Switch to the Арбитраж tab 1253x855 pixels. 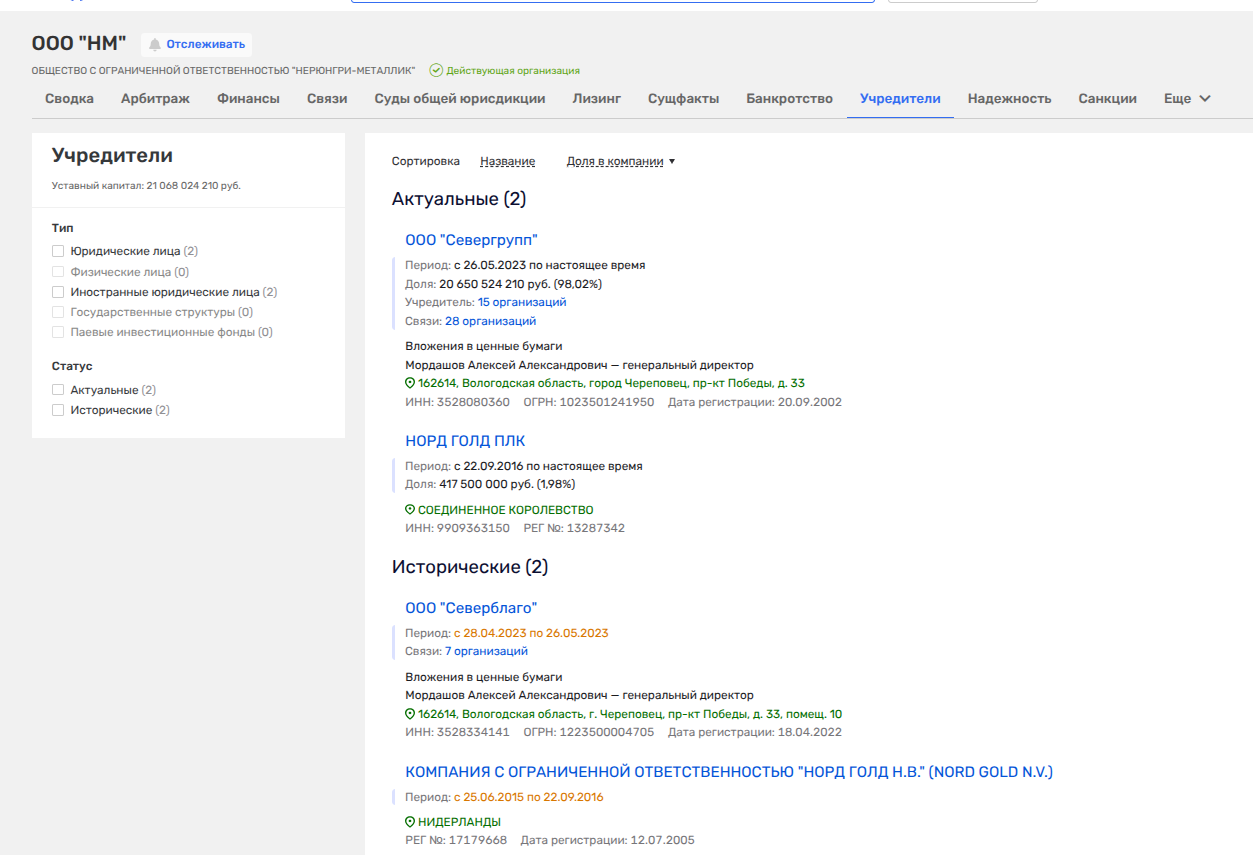155,99
